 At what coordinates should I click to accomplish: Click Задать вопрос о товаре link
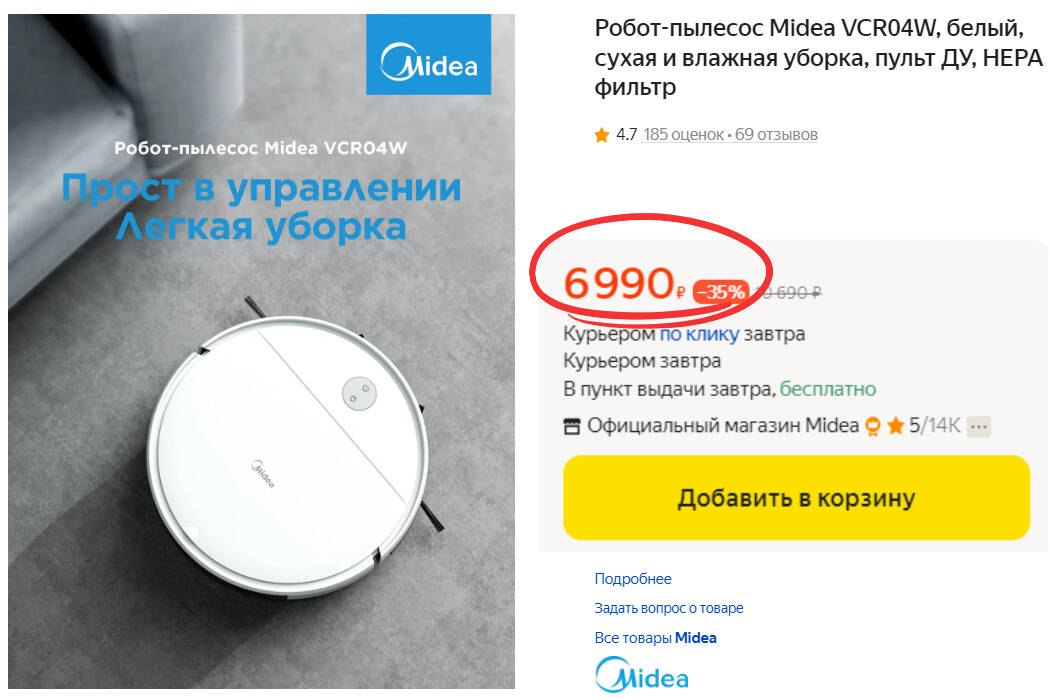(669, 608)
